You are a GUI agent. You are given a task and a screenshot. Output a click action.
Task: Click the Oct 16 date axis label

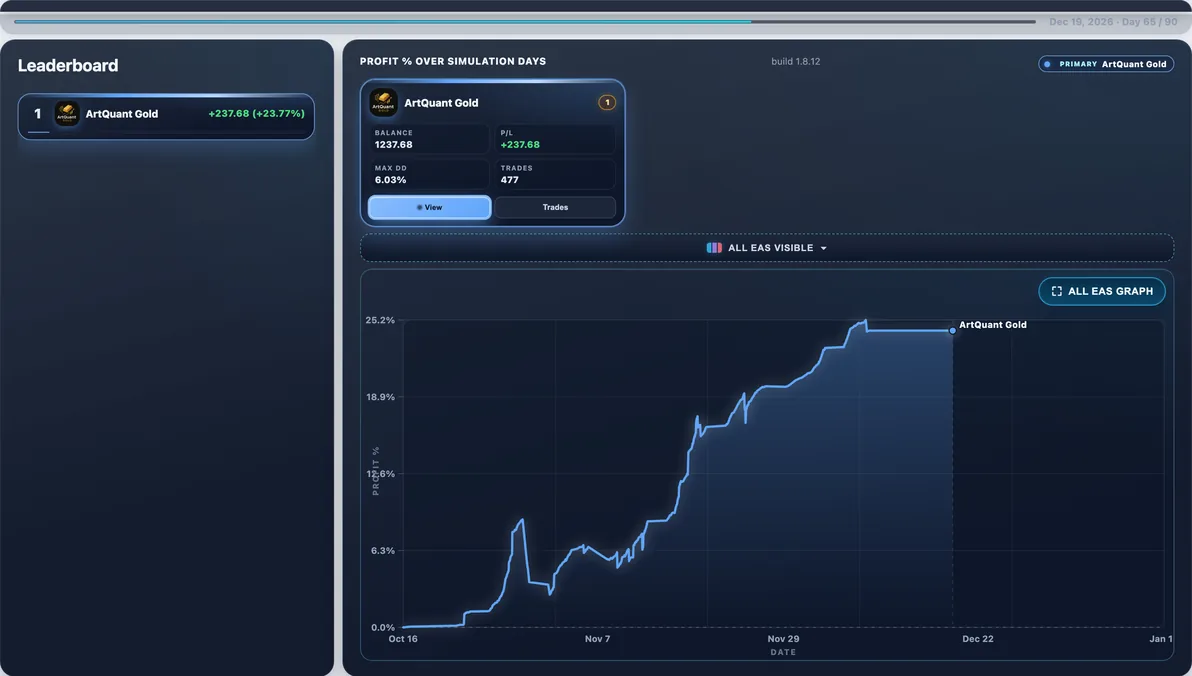(x=403, y=639)
